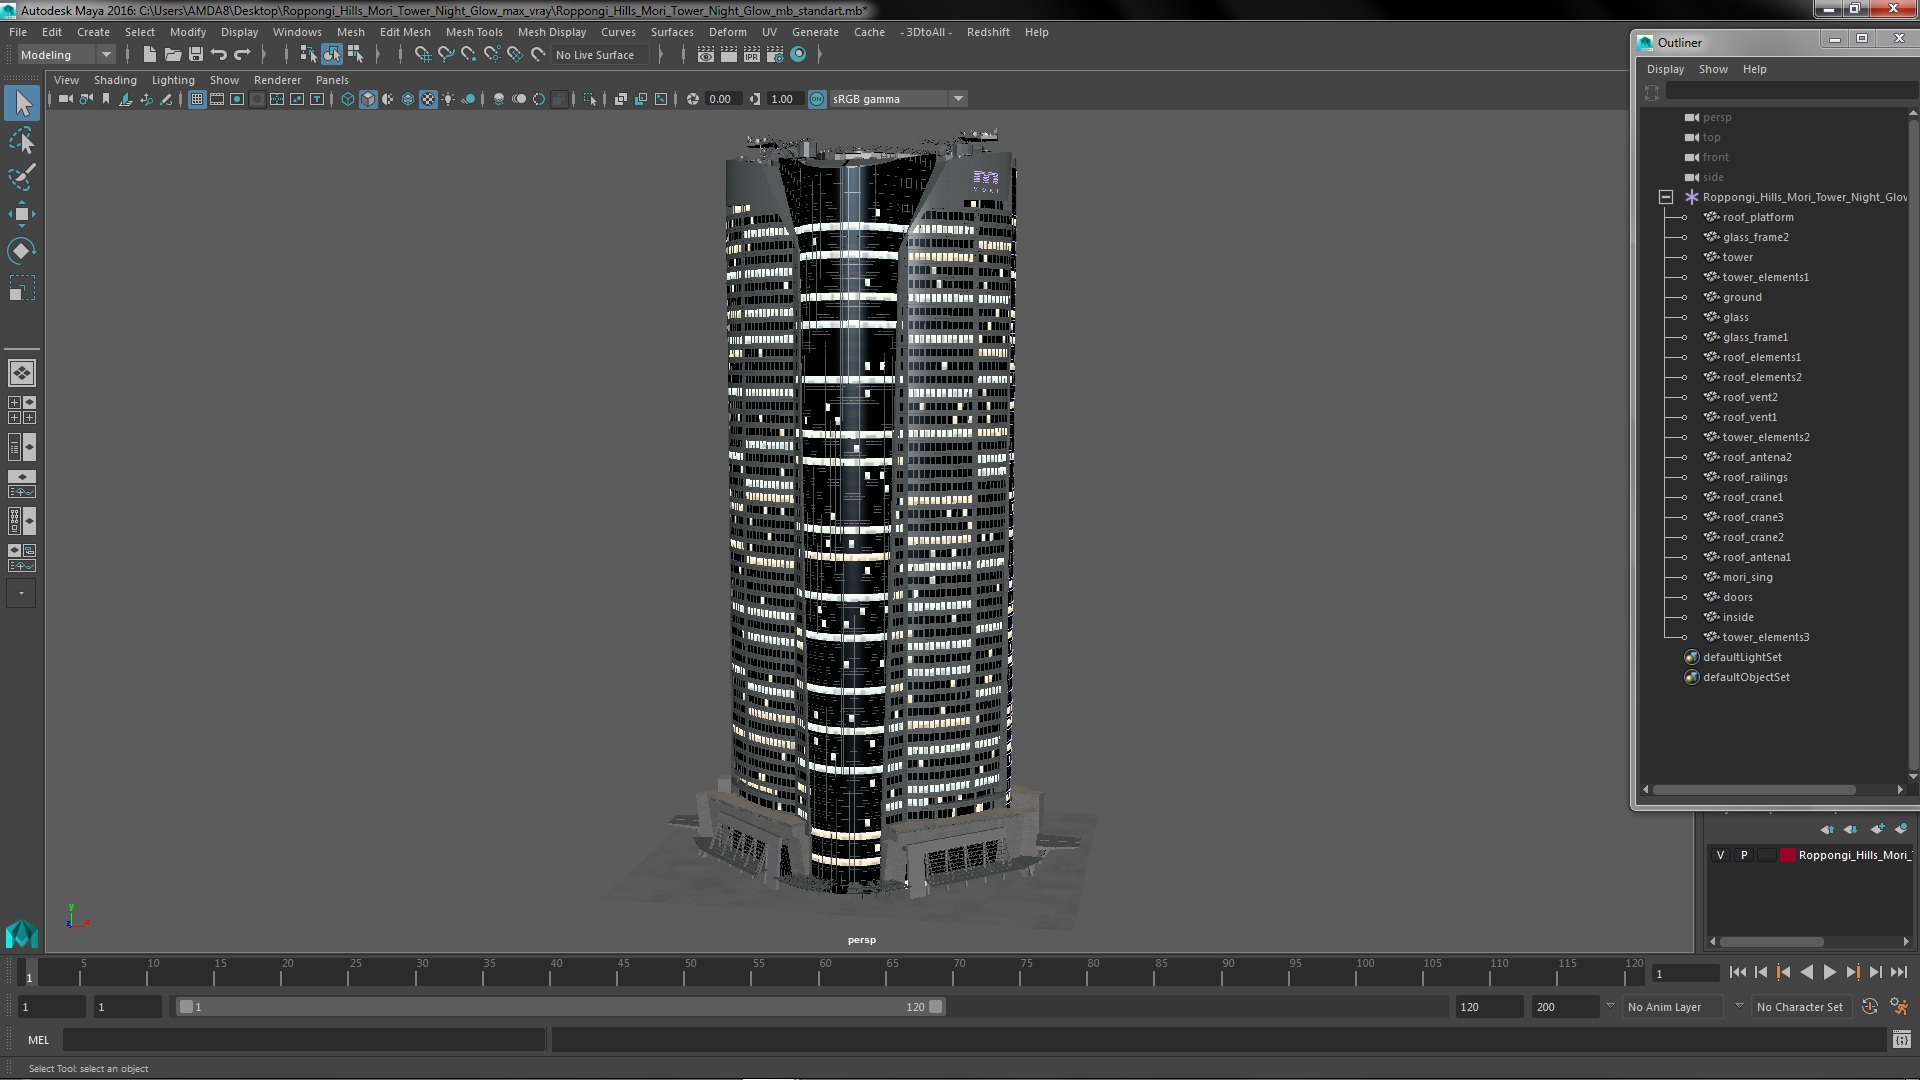The height and width of the screenshot is (1080, 1920).
Task: Switch to four view layout
Action: coord(22,410)
